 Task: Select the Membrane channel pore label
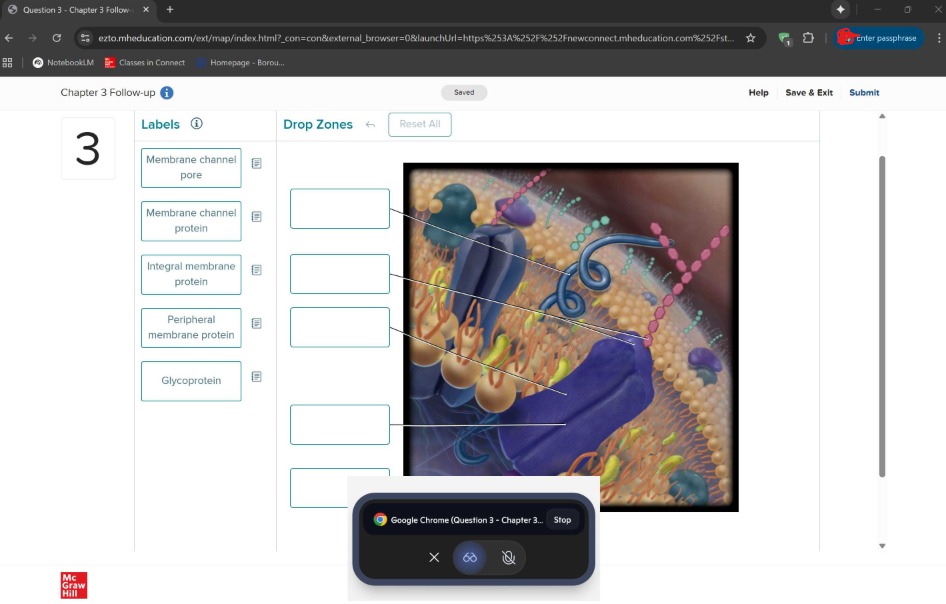tap(191, 168)
